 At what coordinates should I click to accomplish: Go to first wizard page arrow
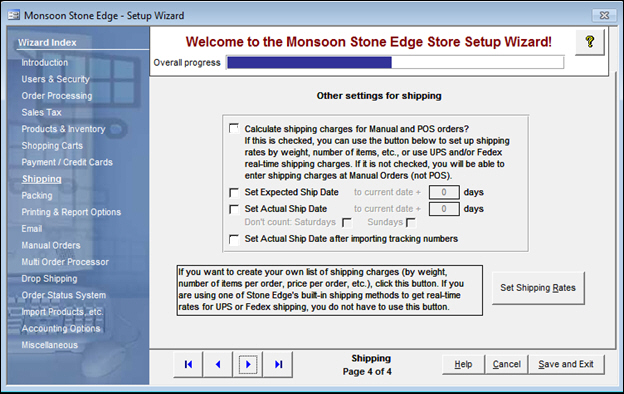click(x=188, y=364)
